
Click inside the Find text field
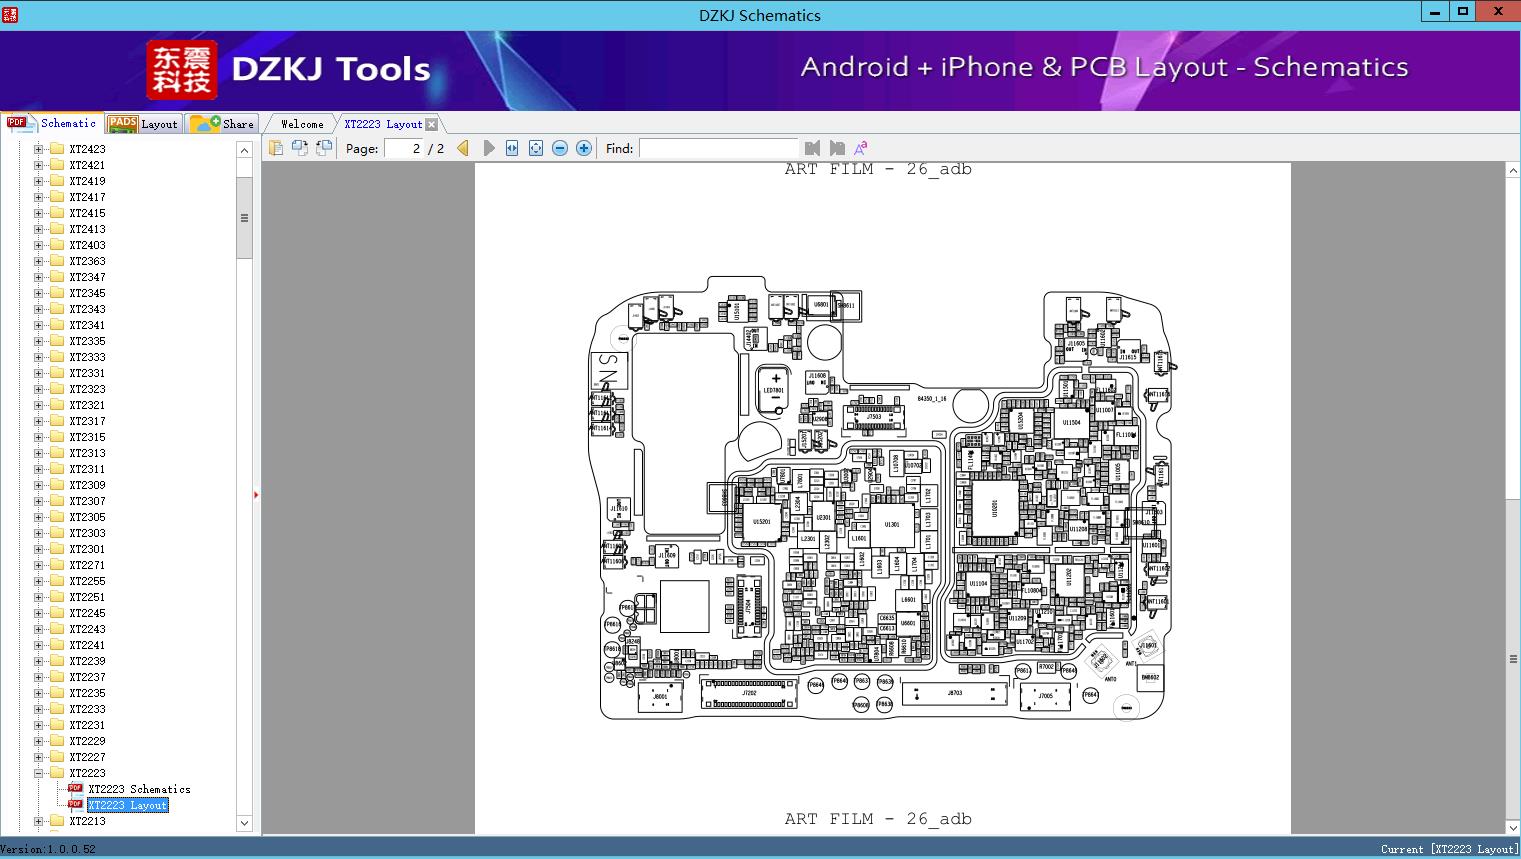point(718,148)
